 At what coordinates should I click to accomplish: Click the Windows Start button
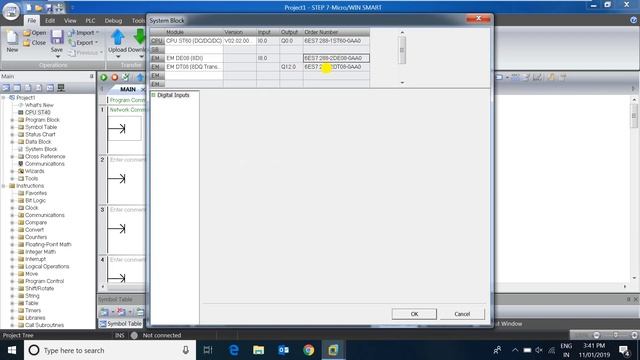click(x=12, y=350)
